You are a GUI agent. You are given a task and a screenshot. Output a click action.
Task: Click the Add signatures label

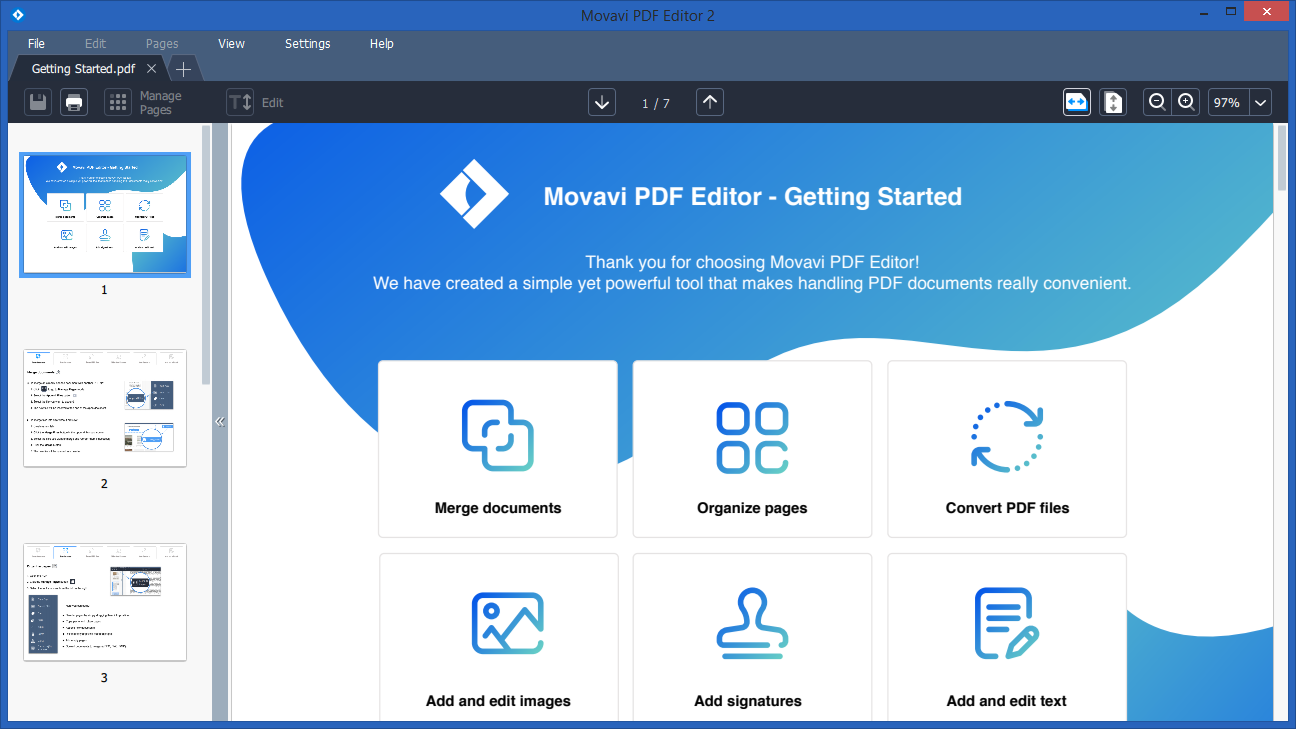click(x=748, y=701)
